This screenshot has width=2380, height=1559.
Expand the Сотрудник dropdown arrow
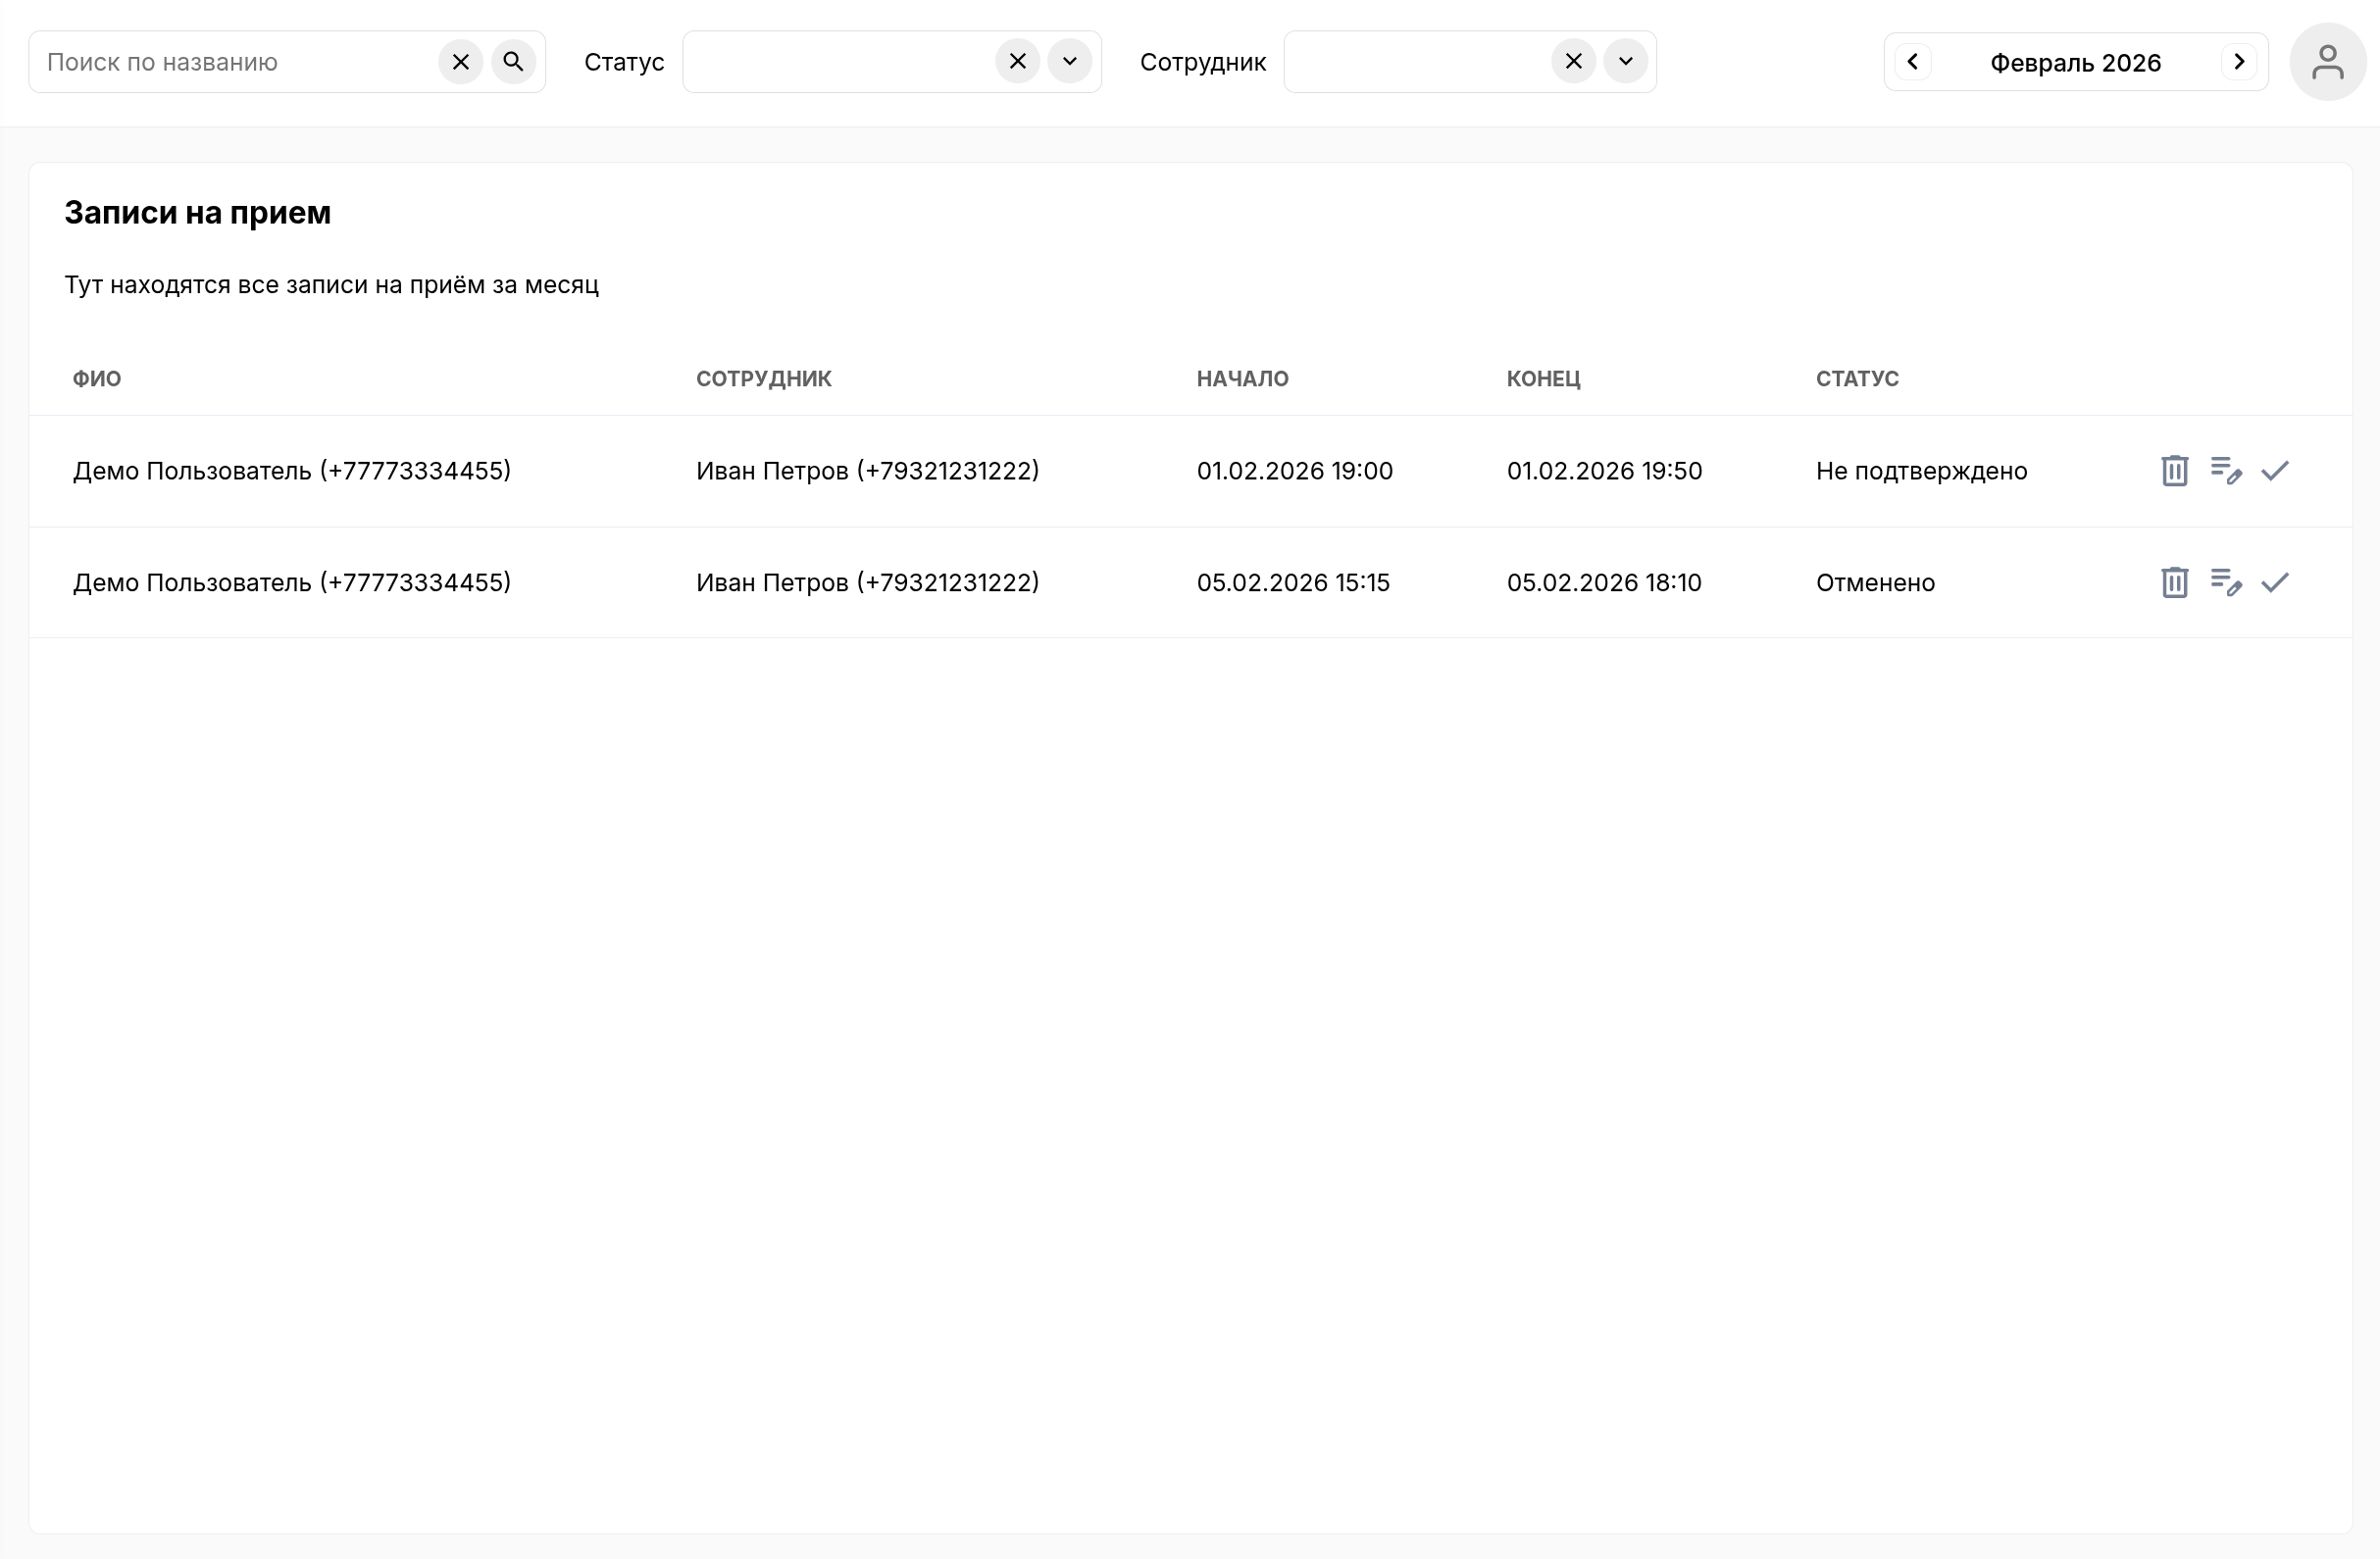[1625, 62]
